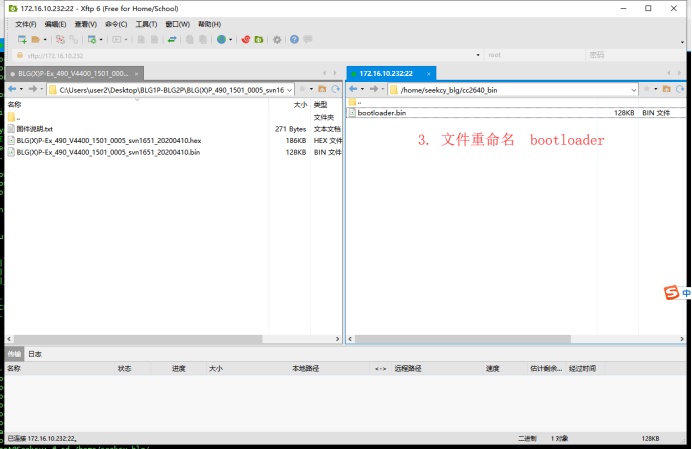Click the 密码 password field
This screenshot has height=449, width=692.
636,55
